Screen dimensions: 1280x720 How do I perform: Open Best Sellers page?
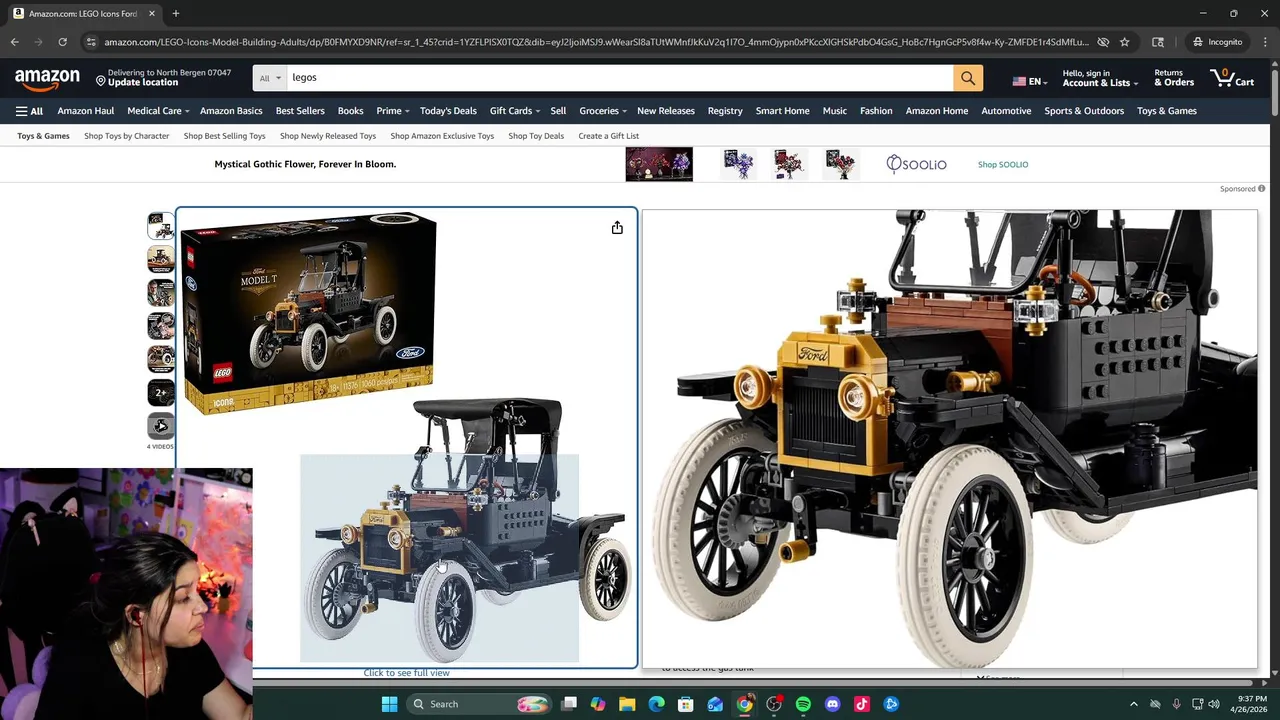(x=300, y=111)
